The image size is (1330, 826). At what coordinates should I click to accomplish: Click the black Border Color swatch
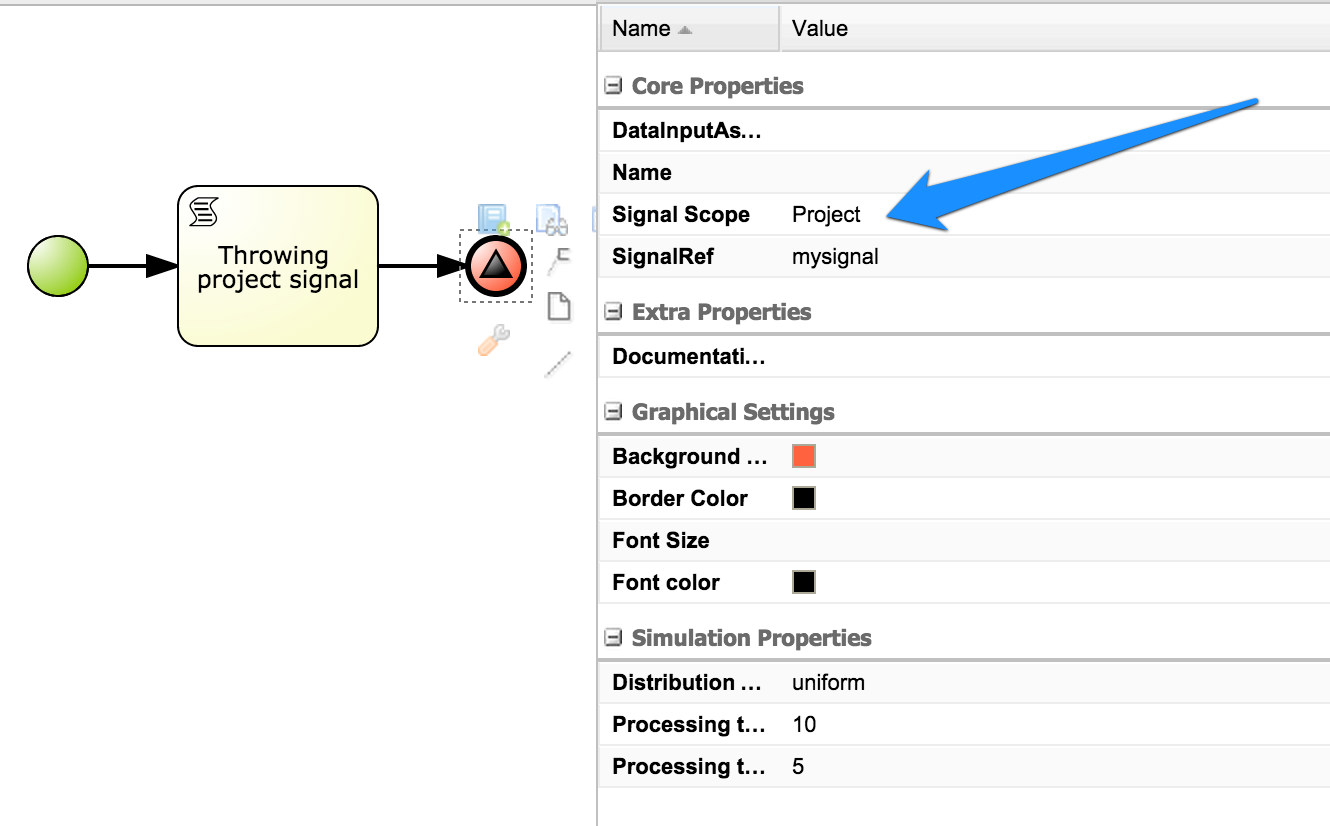(804, 499)
